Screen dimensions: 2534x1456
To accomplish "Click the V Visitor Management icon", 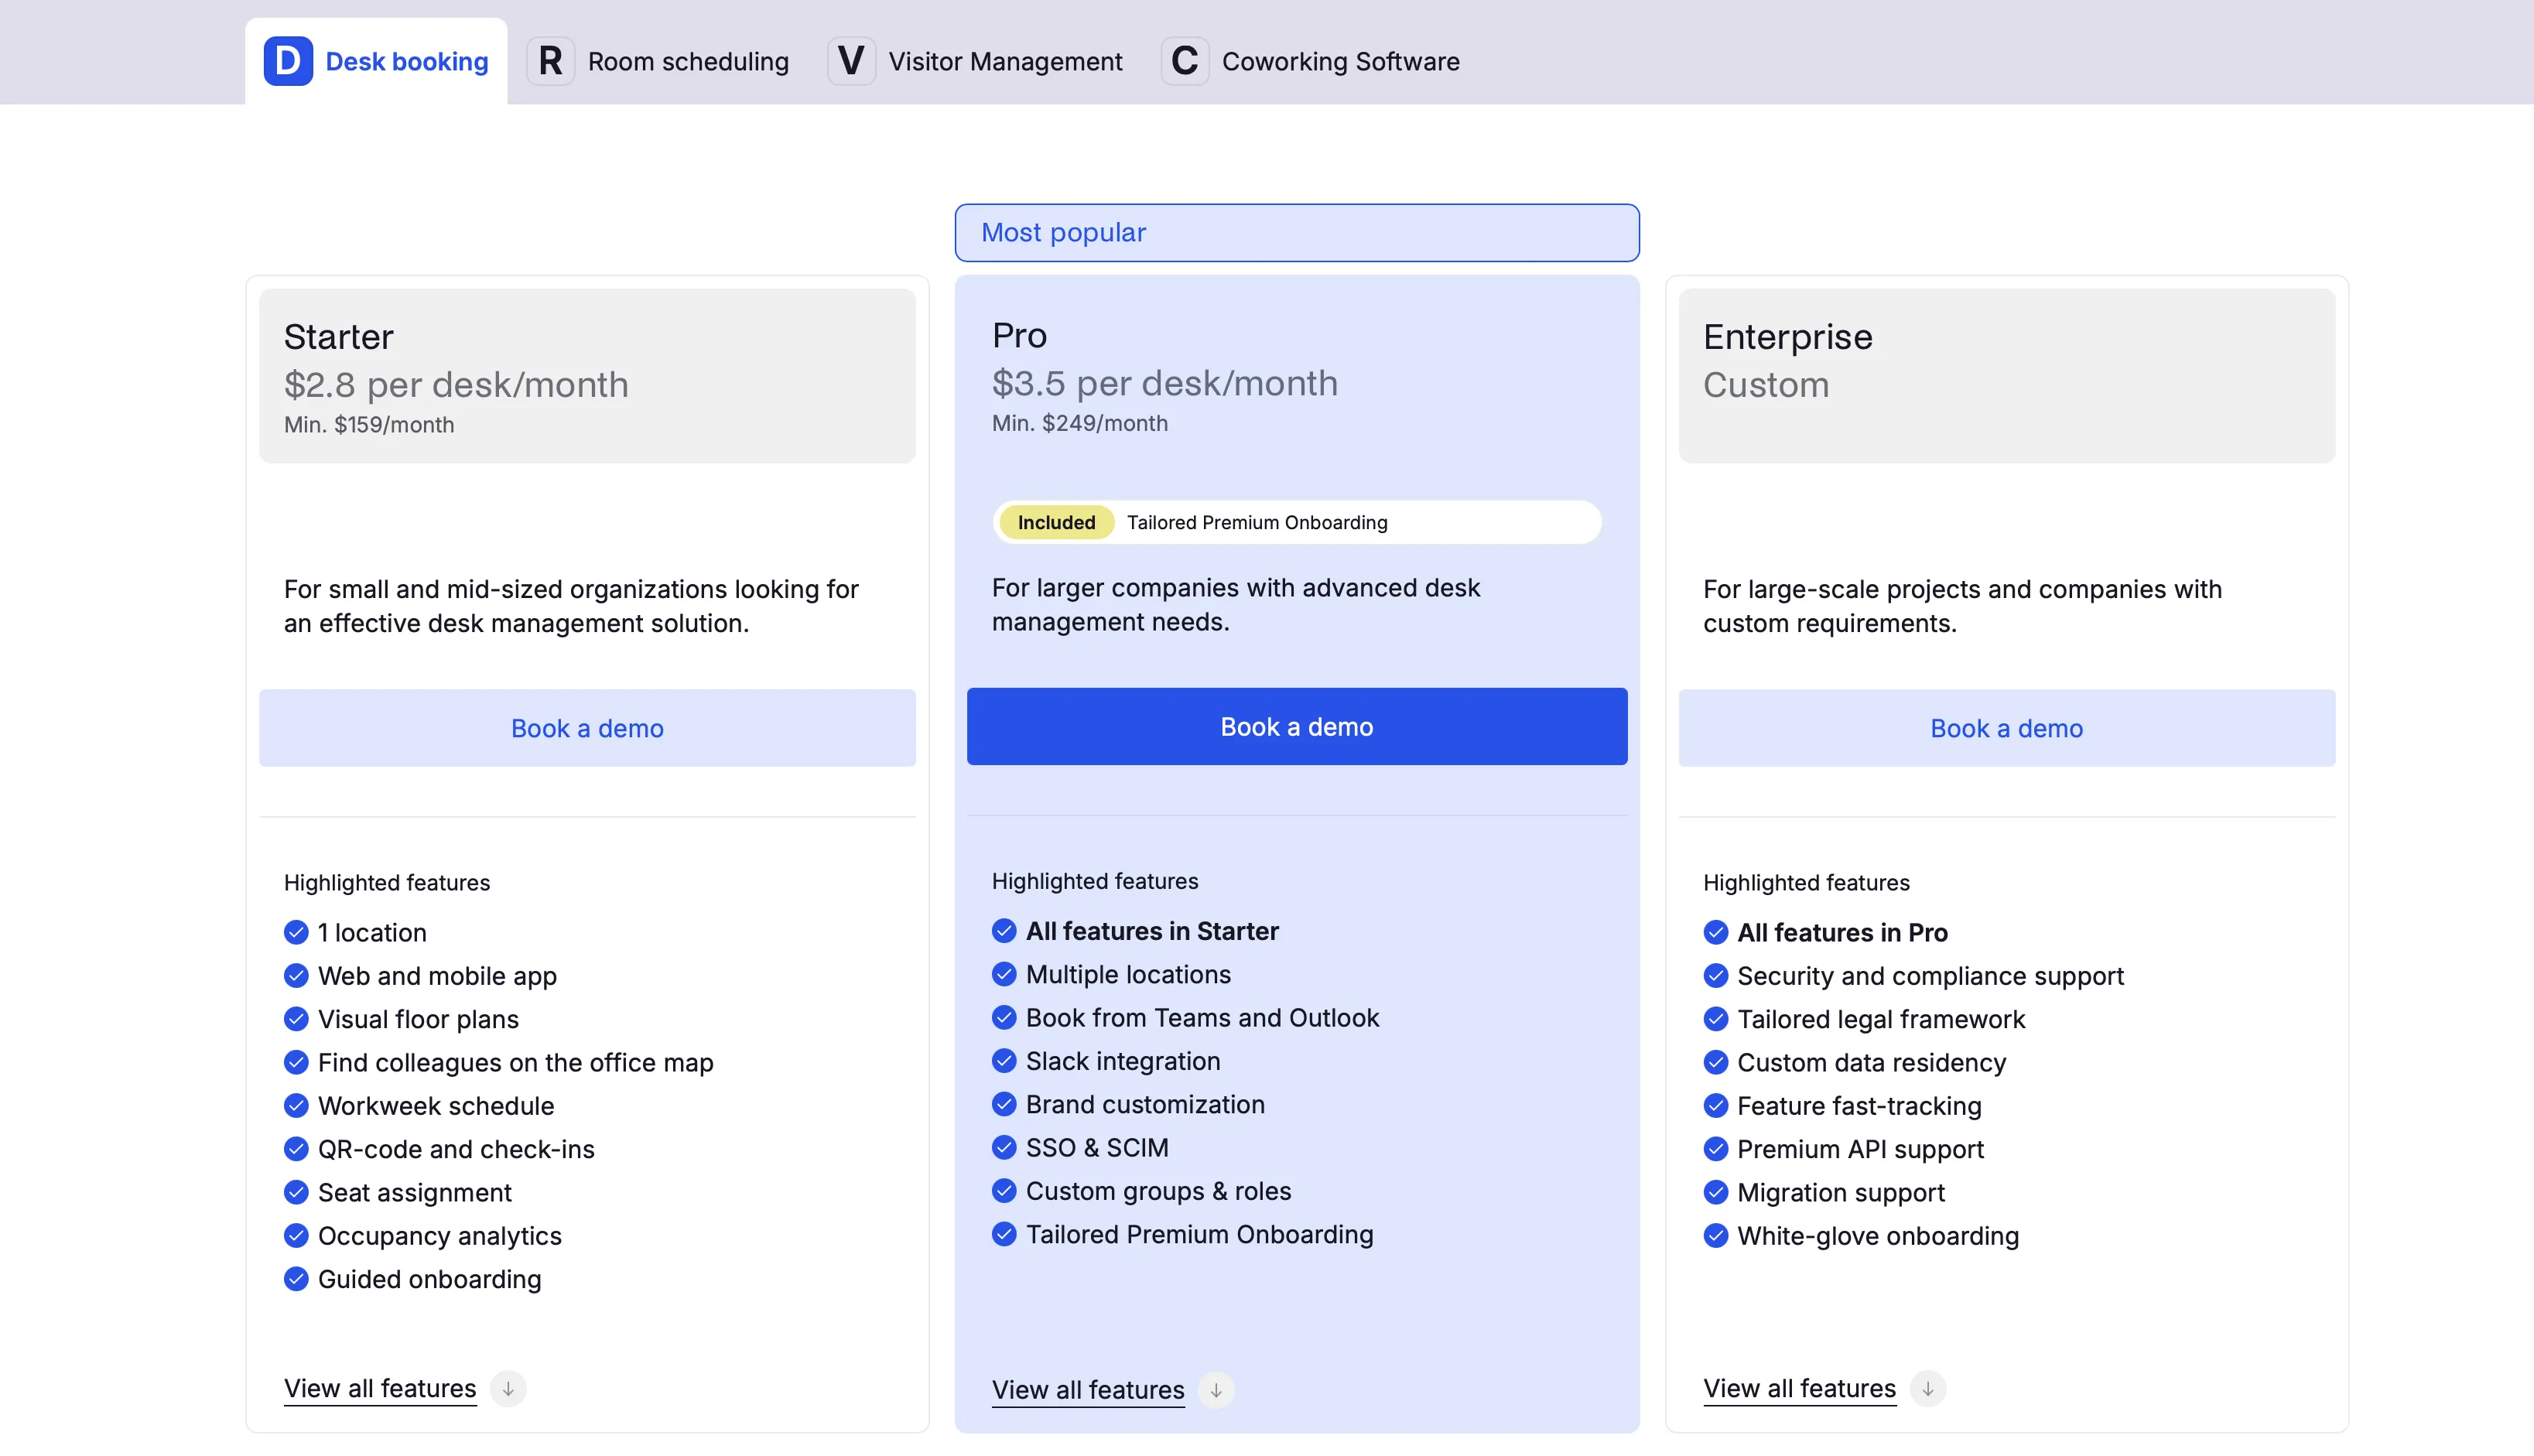I will click(851, 61).
